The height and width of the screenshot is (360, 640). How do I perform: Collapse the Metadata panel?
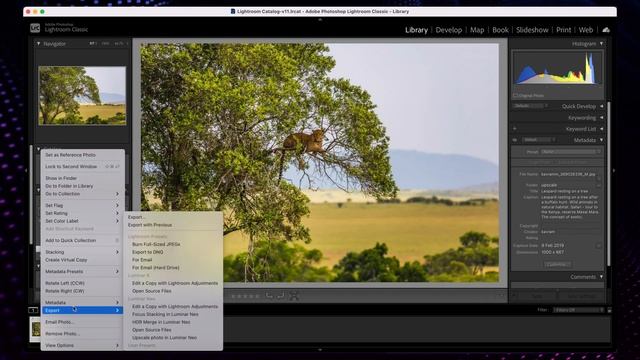point(602,140)
